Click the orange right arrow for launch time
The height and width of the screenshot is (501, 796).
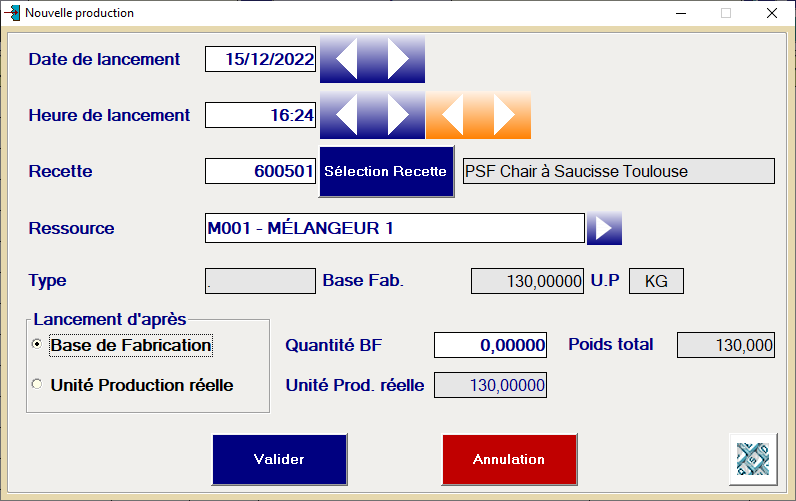point(504,116)
